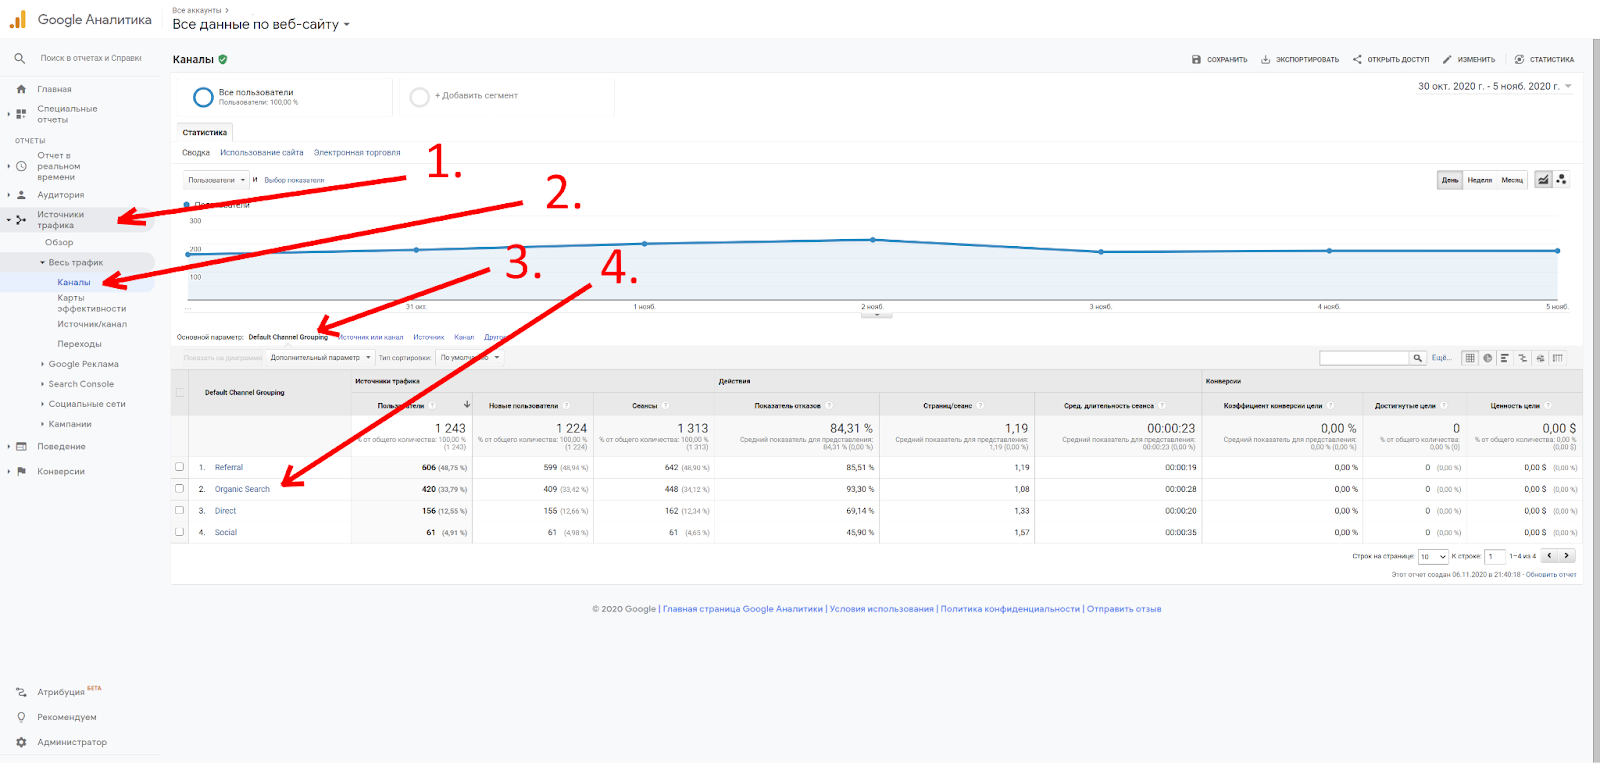This screenshot has width=1600, height=763.
Task: Switch to Электронная торговля tab
Action: (x=357, y=153)
